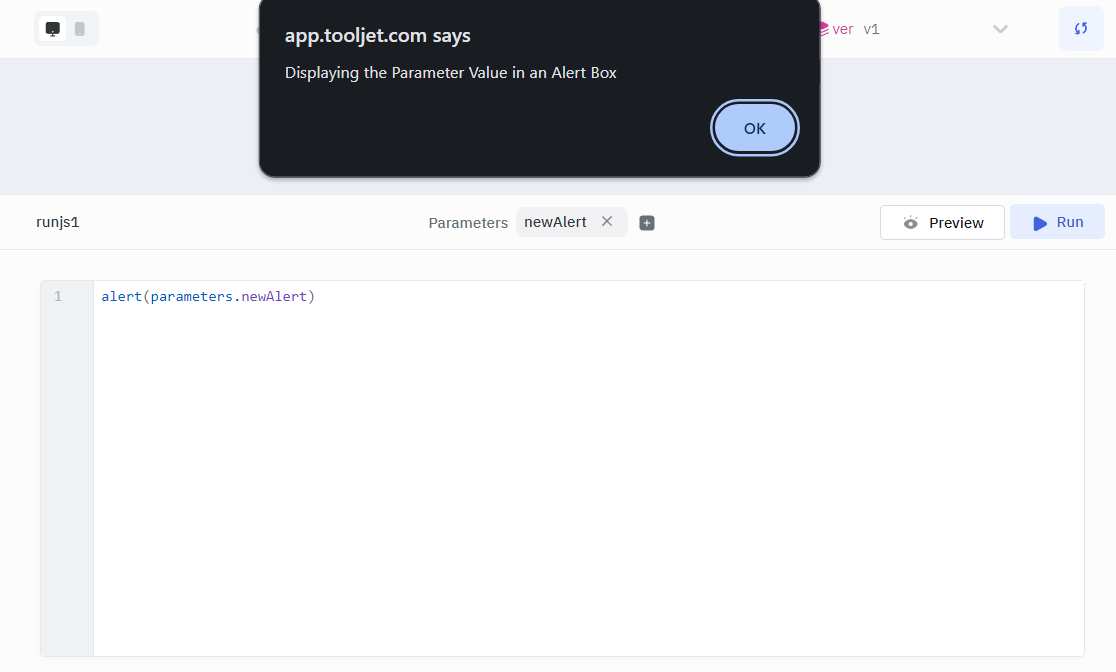Rename the runjs1 query name

coord(58,222)
